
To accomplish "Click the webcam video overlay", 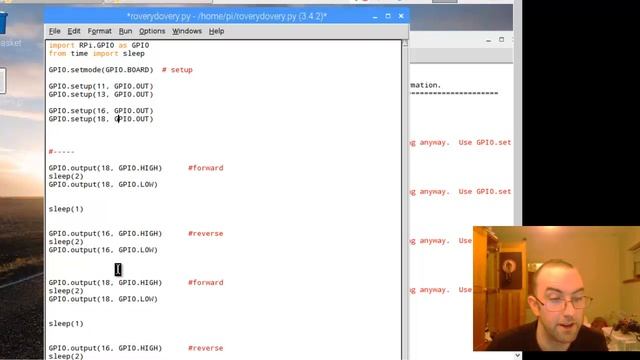I will [556, 289].
